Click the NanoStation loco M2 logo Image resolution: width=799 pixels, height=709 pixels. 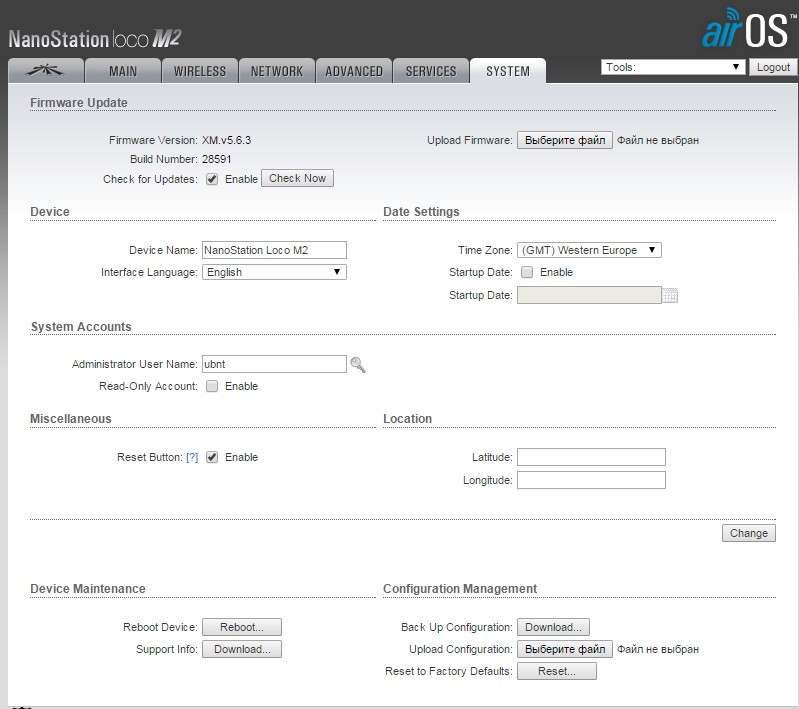point(95,39)
